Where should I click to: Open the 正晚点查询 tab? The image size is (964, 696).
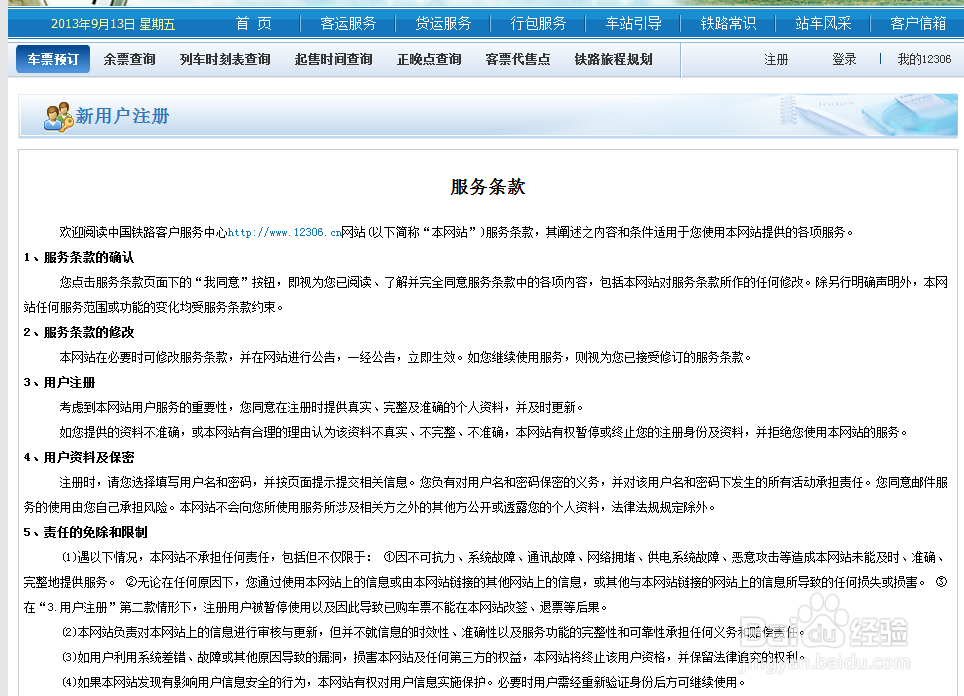point(429,59)
